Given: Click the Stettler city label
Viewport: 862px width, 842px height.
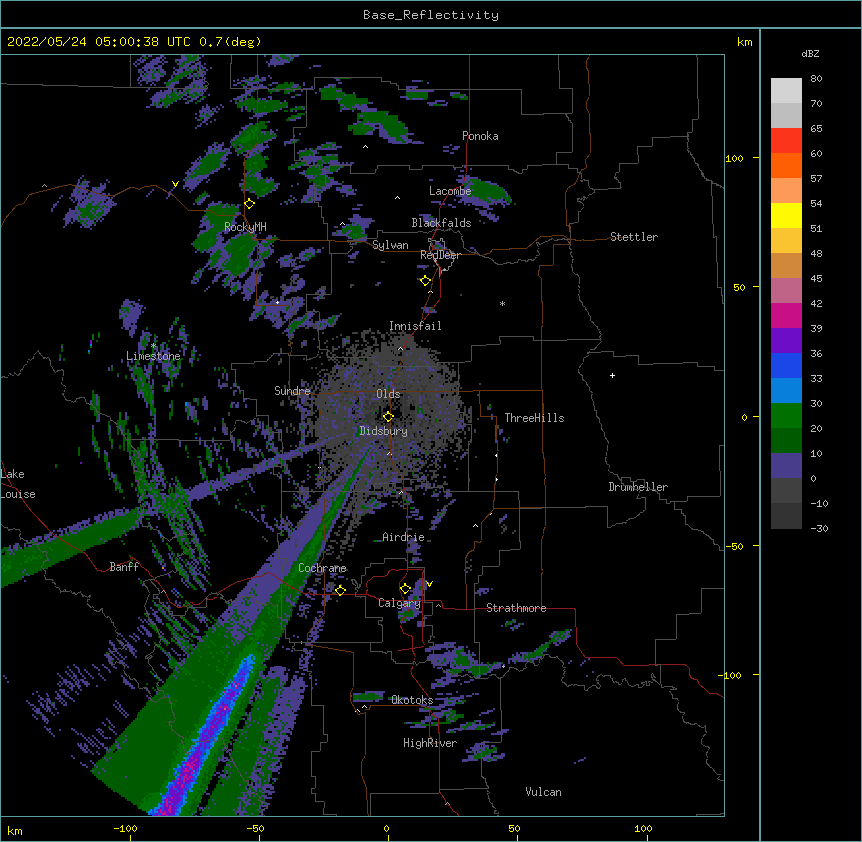Looking at the screenshot, I should (x=634, y=237).
